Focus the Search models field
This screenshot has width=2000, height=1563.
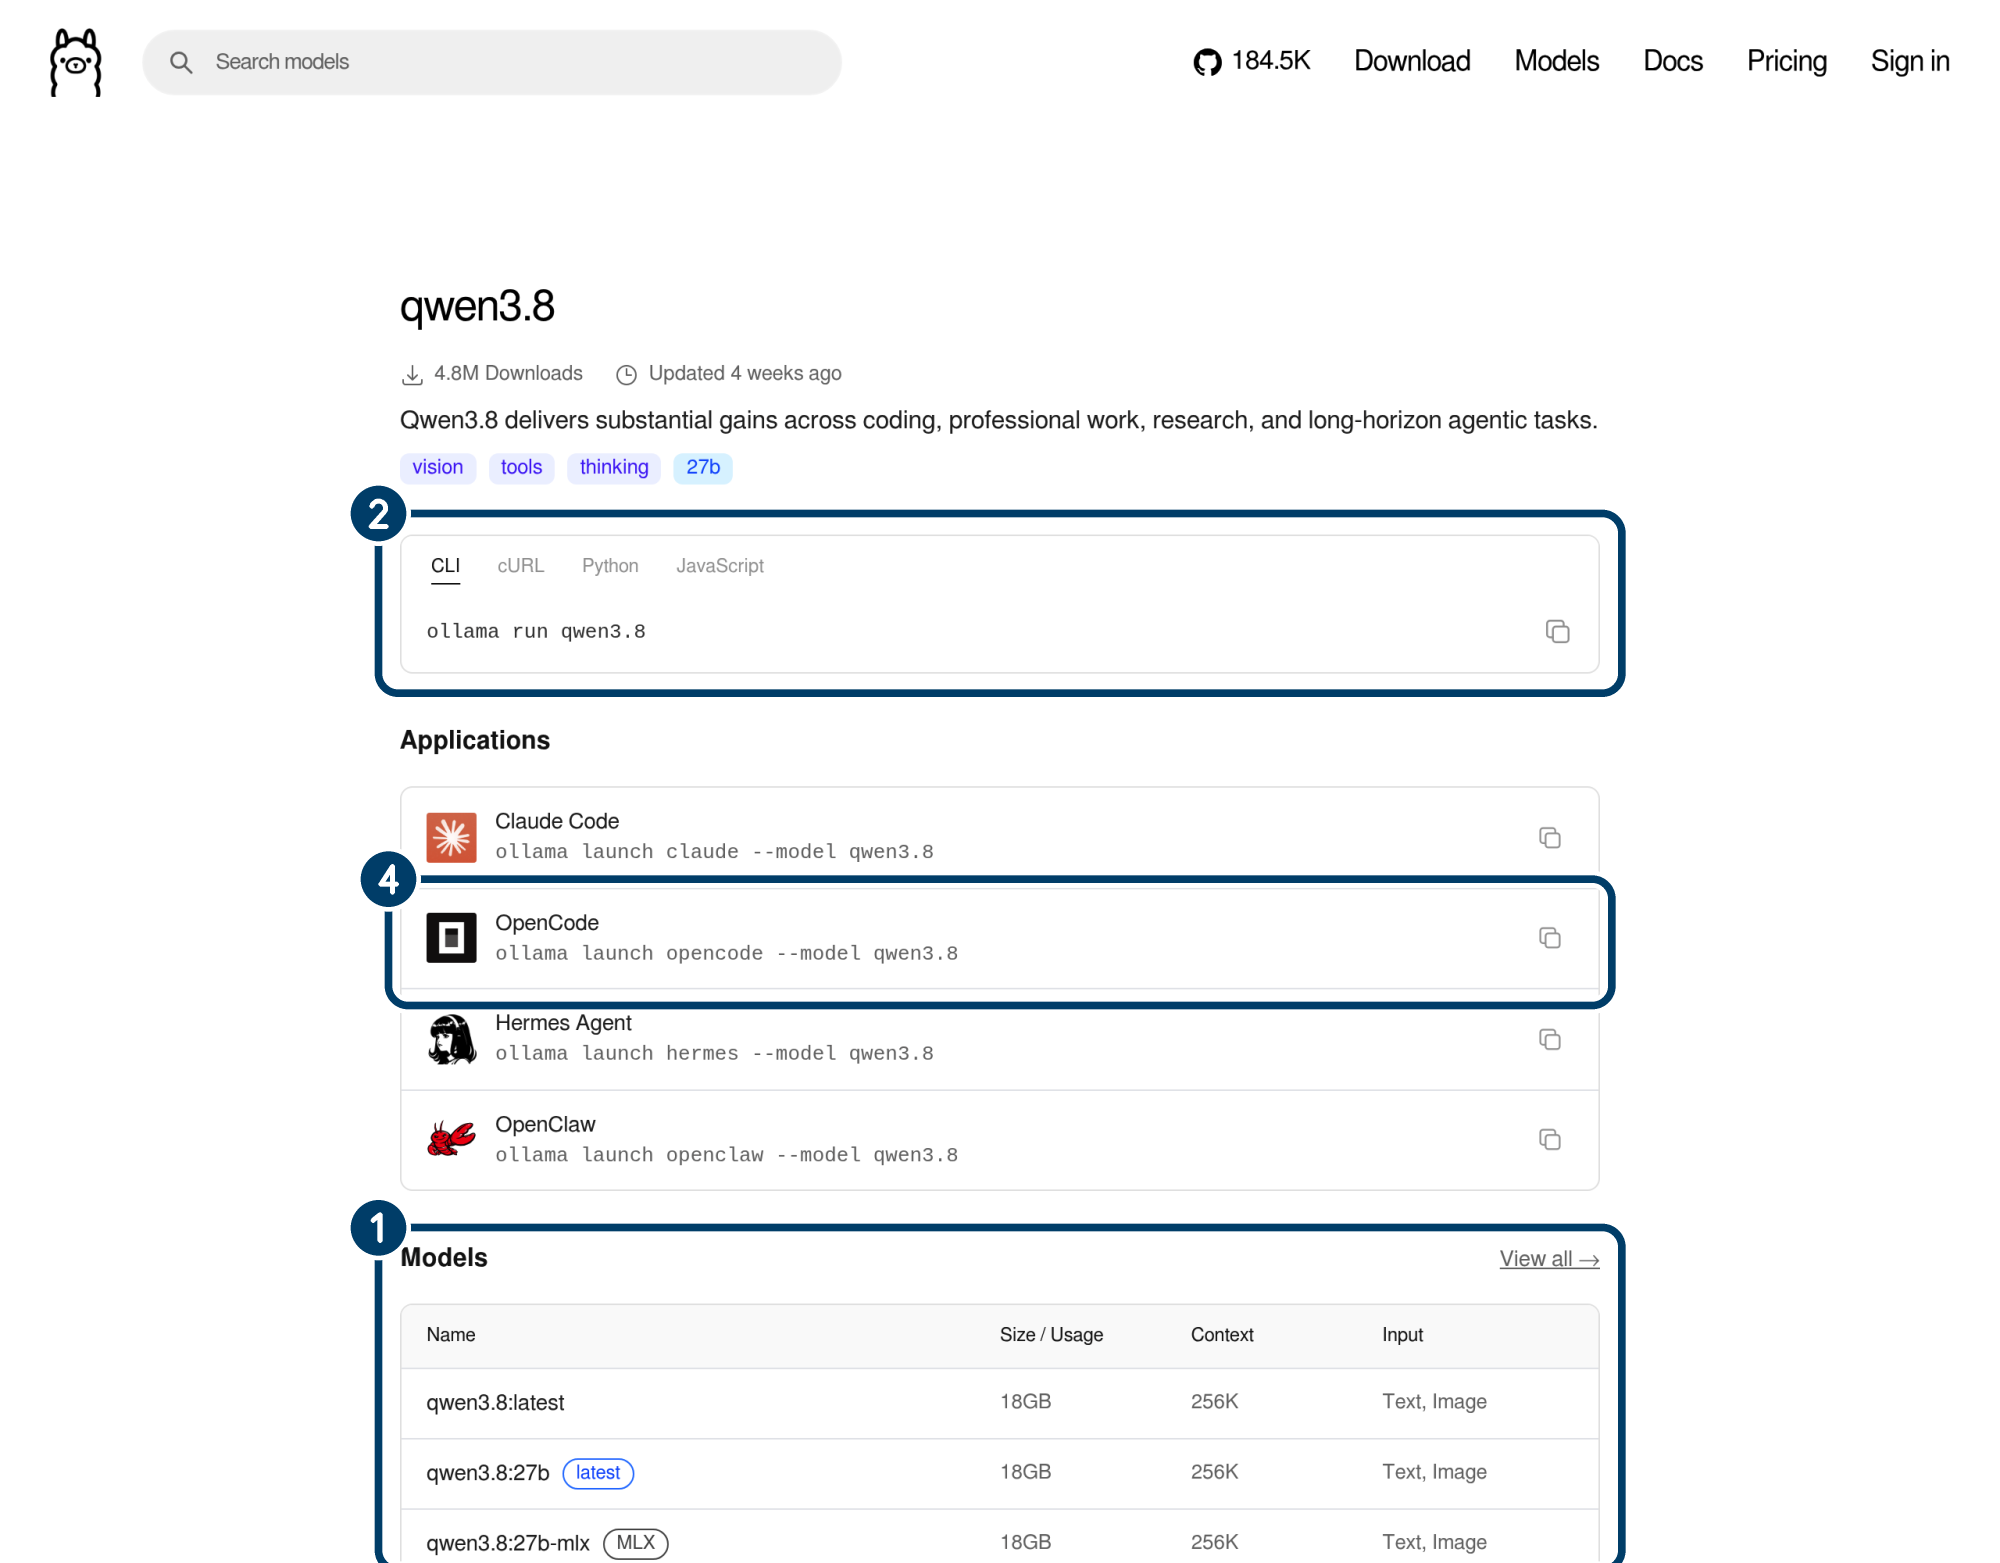pos(492,62)
